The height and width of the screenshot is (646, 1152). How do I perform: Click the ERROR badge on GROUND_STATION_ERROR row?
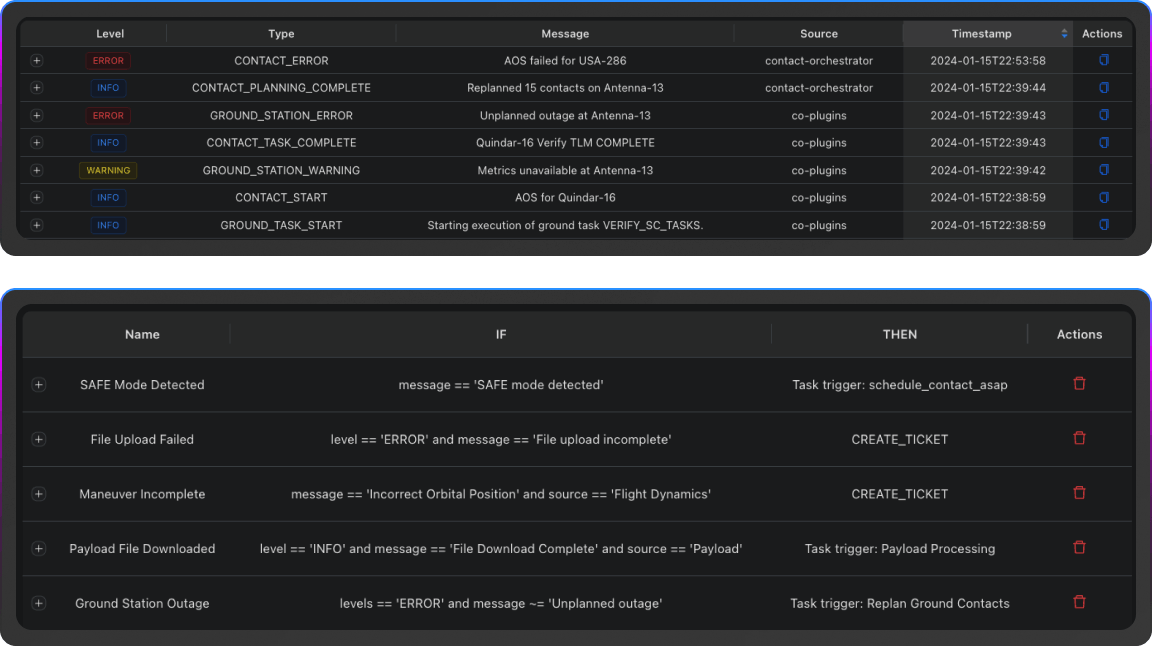108,115
